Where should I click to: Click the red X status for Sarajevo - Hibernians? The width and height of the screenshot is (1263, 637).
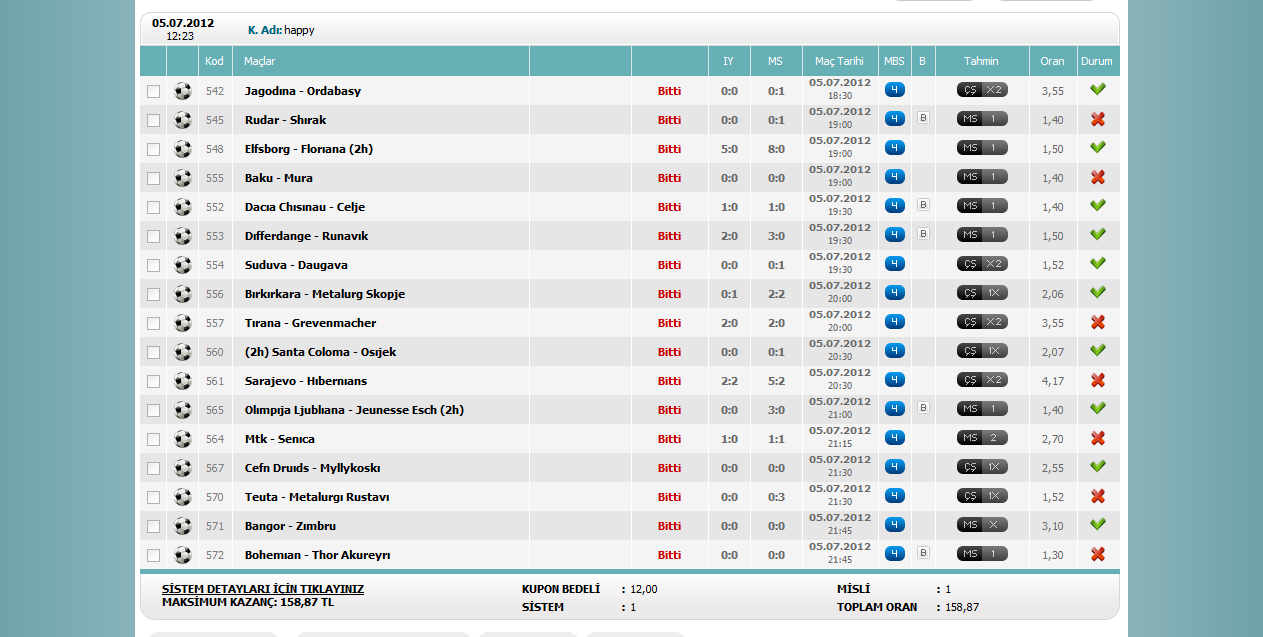click(x=1097, y=380)
